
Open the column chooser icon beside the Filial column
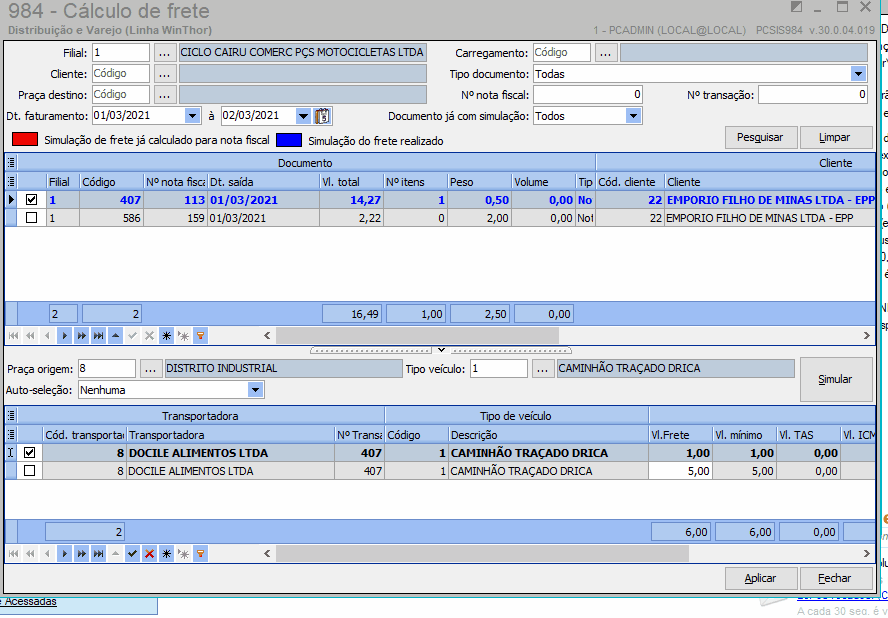(x=11, y=182)
